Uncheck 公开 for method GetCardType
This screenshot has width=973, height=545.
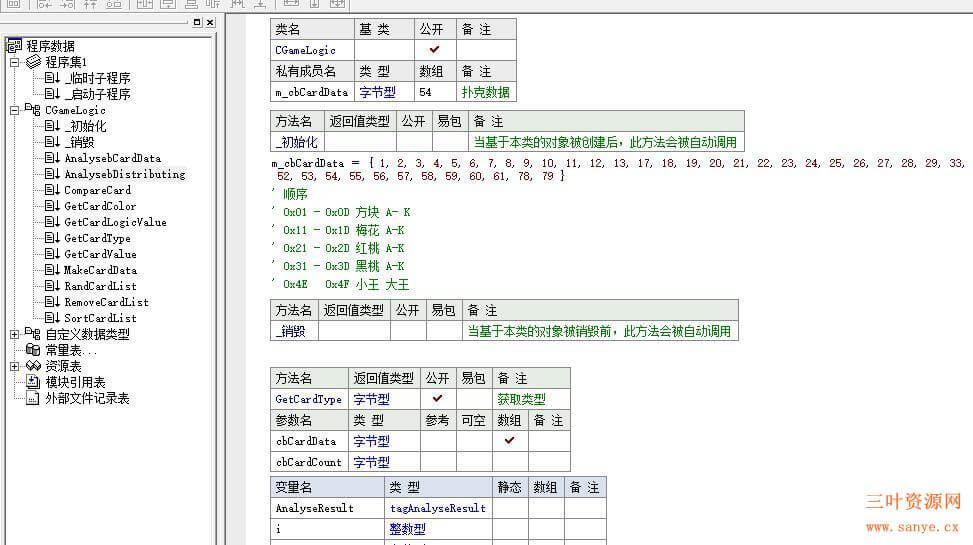click(x=438, y=399)
